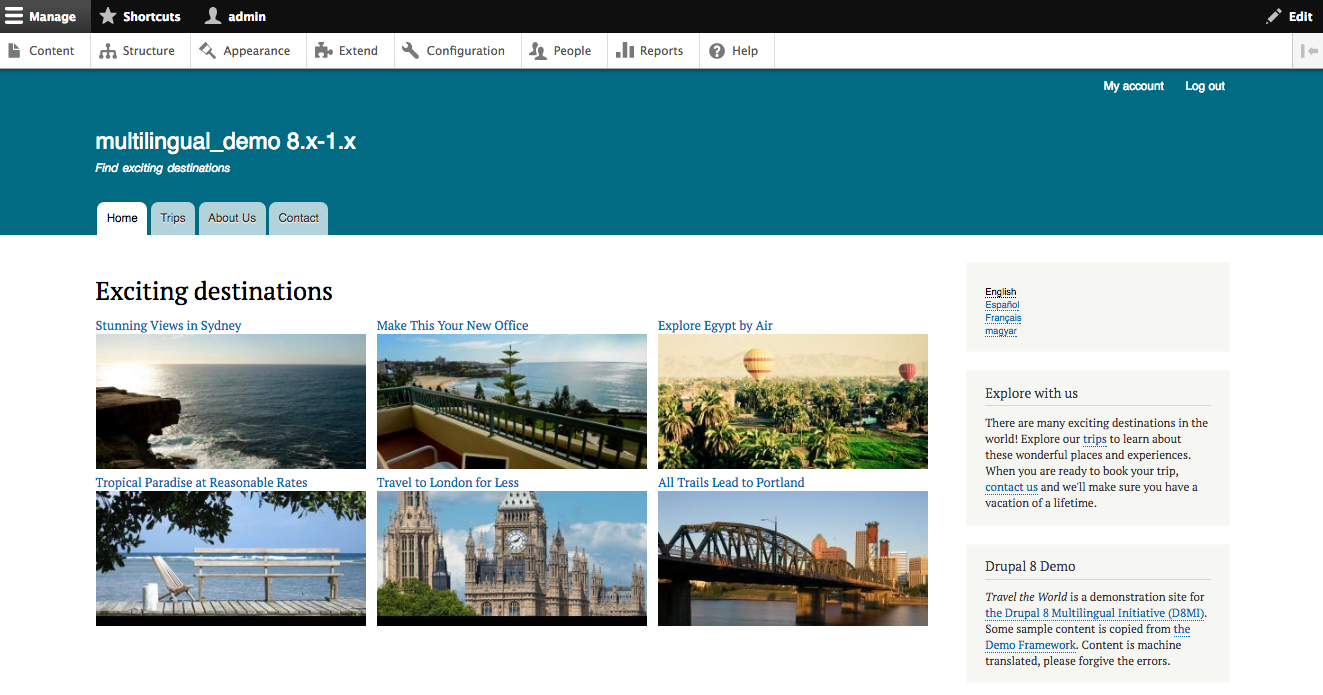Open the Drupal 8 Multilingual Initiative (D8MI) link
Viewport: 1323px width, 695px height.
(1095, 613)
